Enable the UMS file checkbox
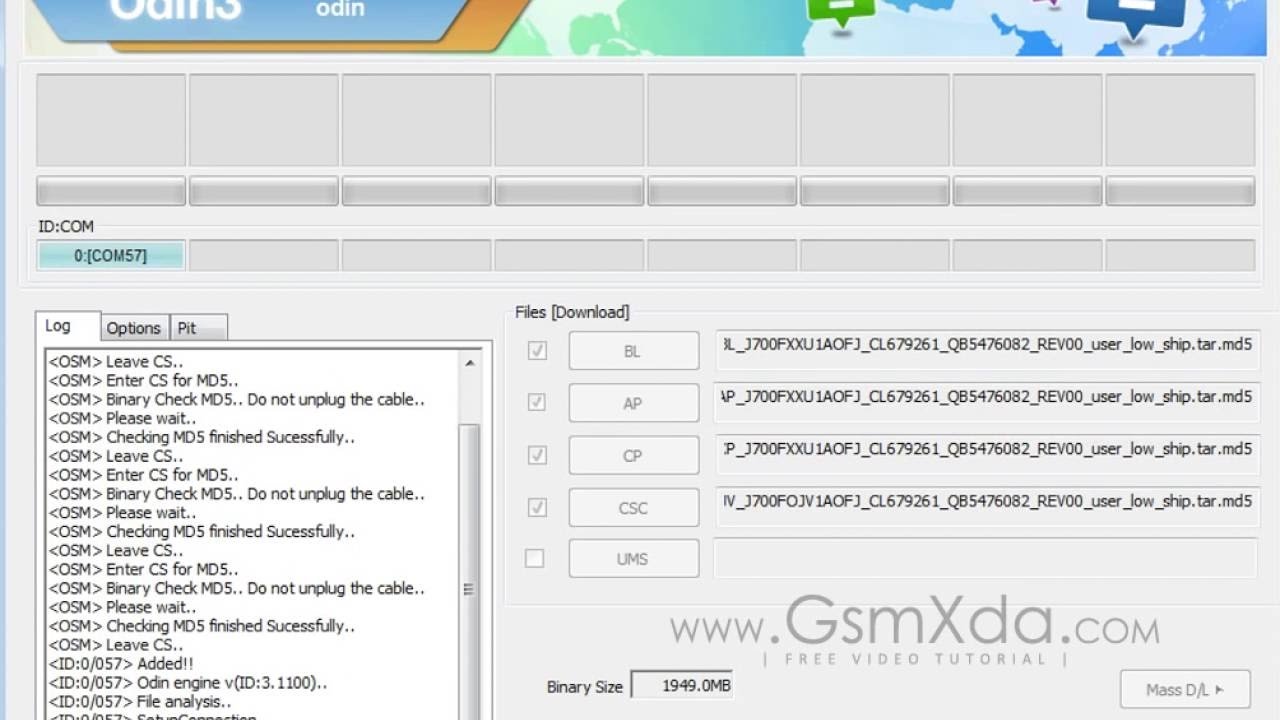Image resolution: width=1280 pixels, height=720 pixels. 535,558
